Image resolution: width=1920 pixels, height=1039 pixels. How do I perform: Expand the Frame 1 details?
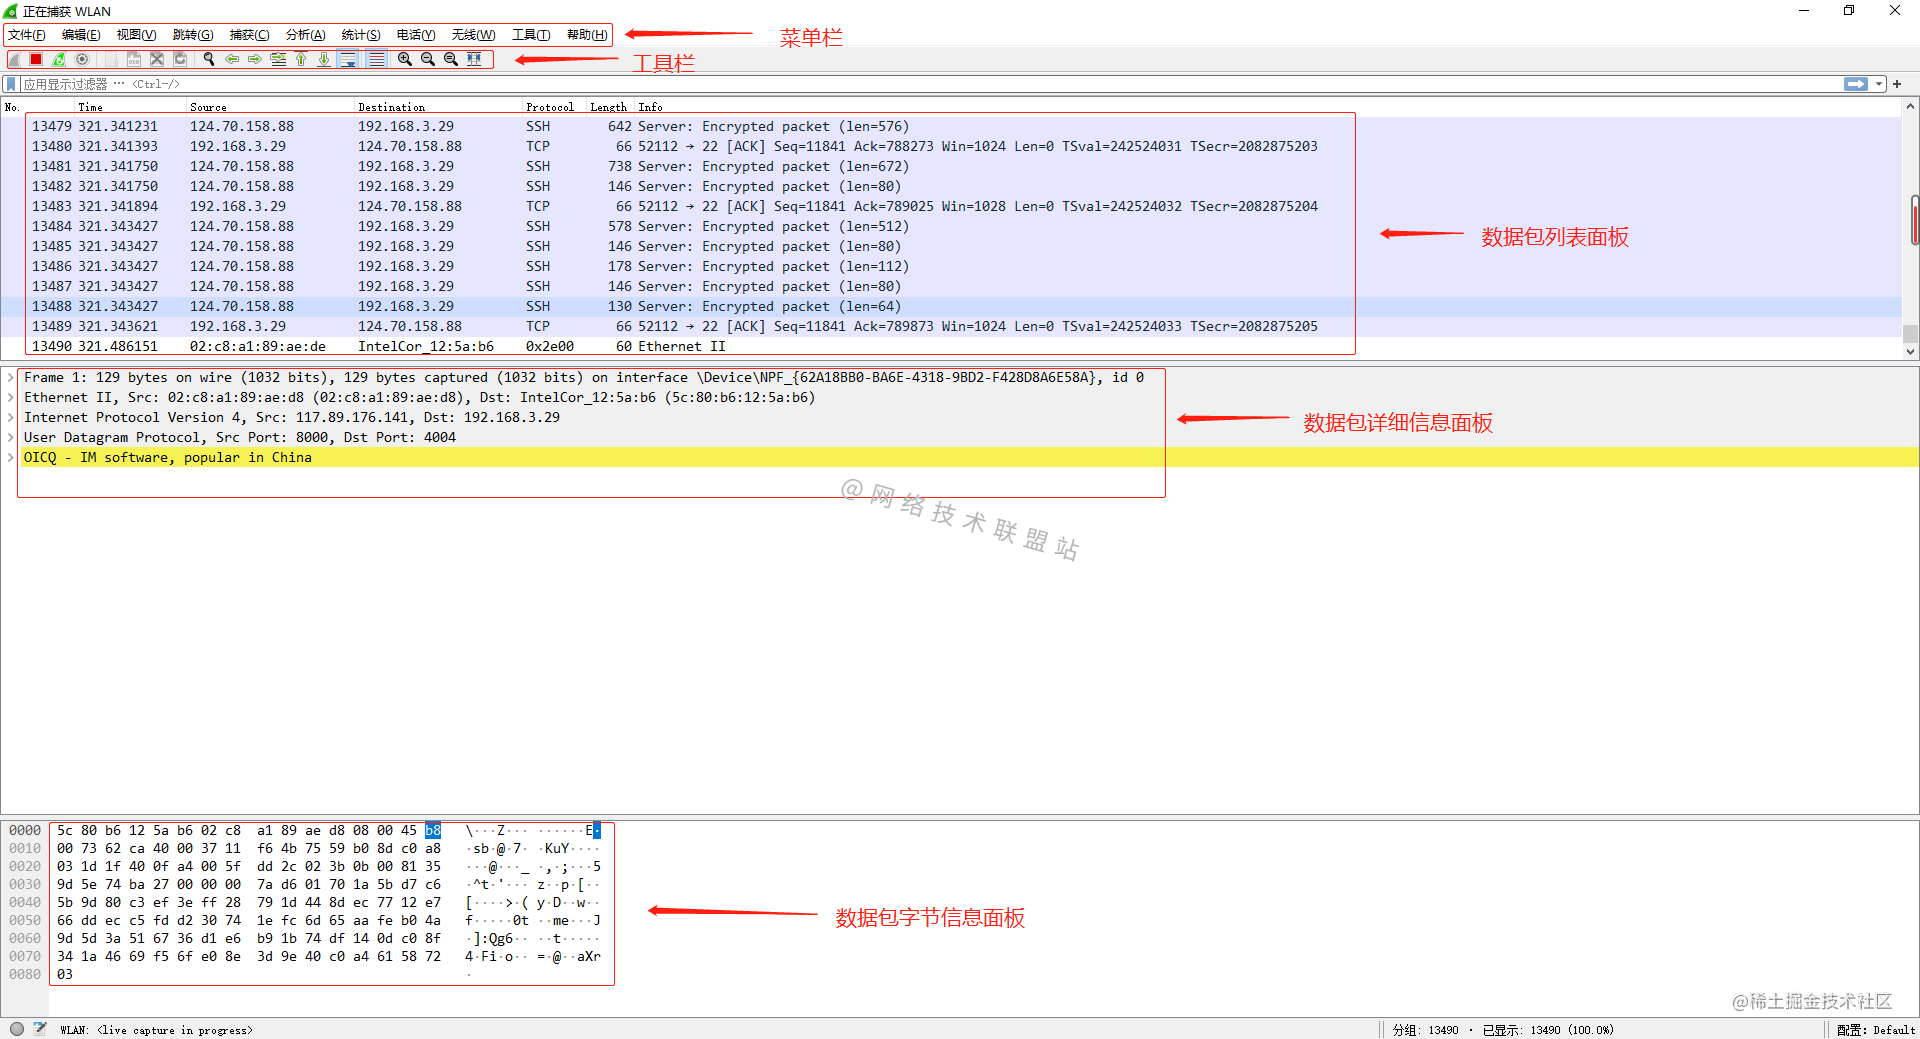[x=10, y=377]
